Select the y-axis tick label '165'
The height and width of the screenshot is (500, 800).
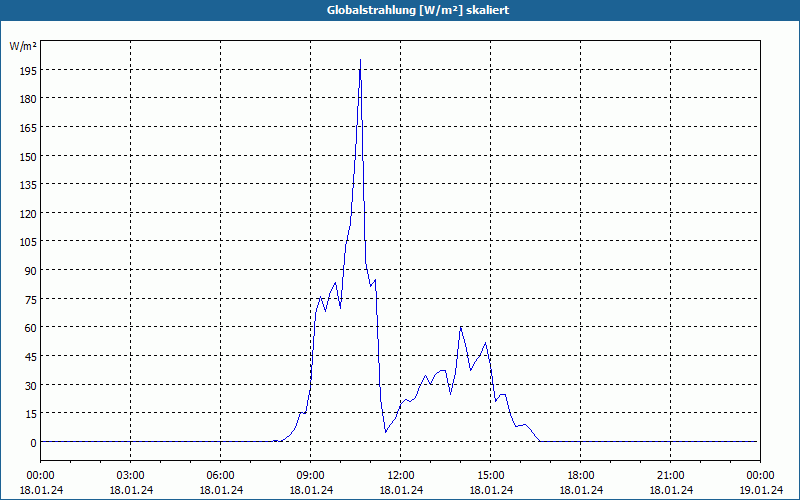29,128
